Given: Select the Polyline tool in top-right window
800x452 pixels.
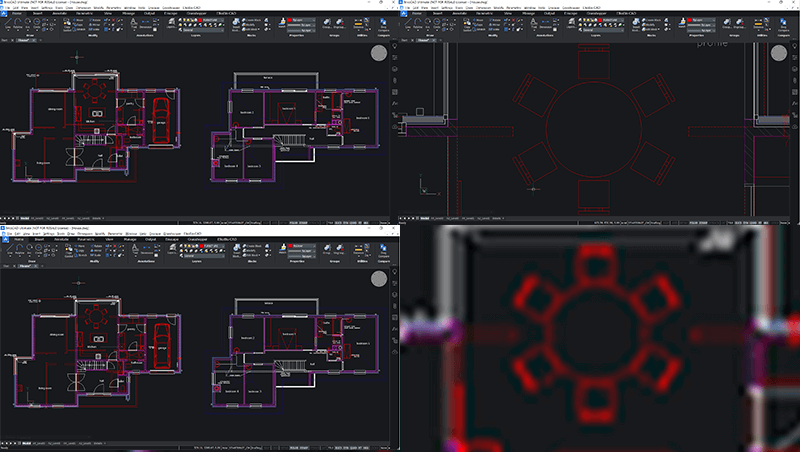Looking at the screenshot, I should (x=418, y=22).
